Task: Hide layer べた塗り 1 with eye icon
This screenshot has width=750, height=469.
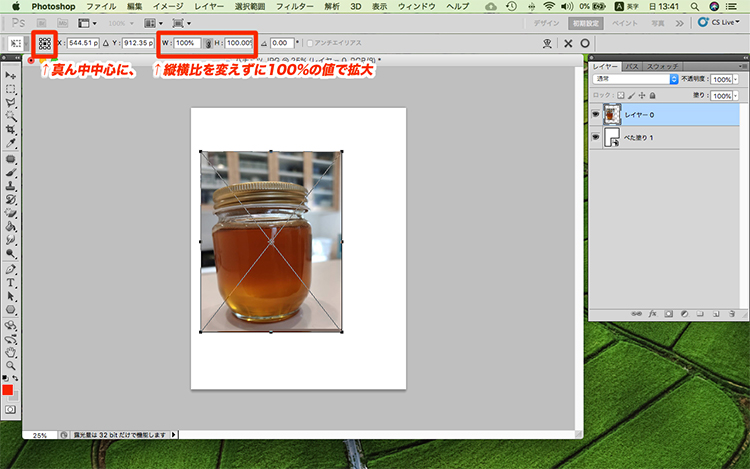Action: 596,137
